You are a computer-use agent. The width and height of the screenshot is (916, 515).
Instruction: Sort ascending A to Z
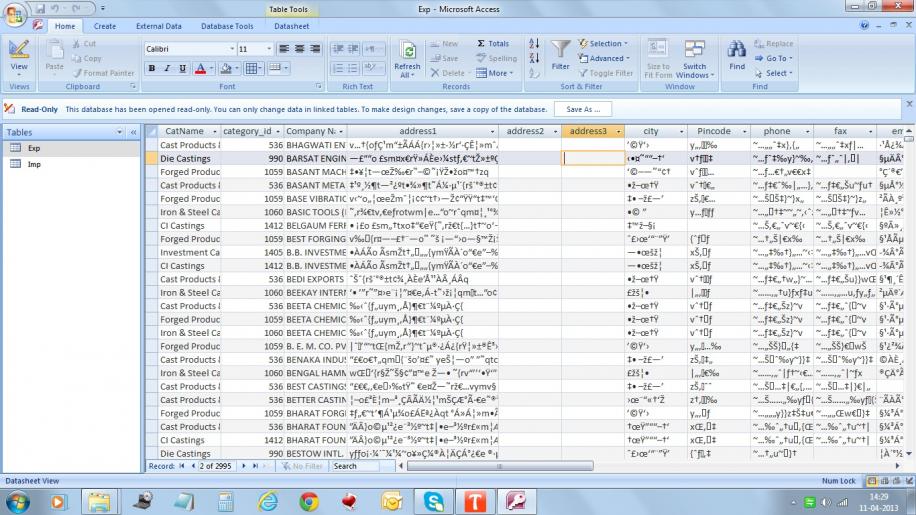[x=534, y=43]
